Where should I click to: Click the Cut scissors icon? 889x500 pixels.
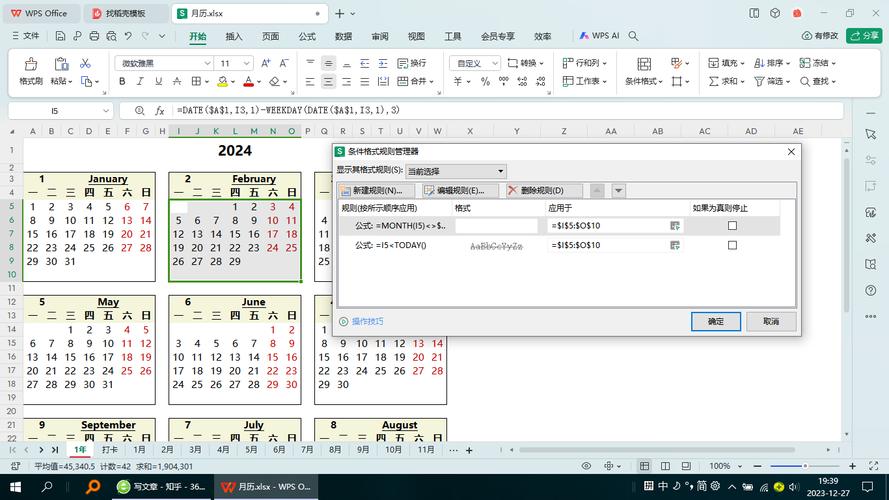click(x=85, y=63)
